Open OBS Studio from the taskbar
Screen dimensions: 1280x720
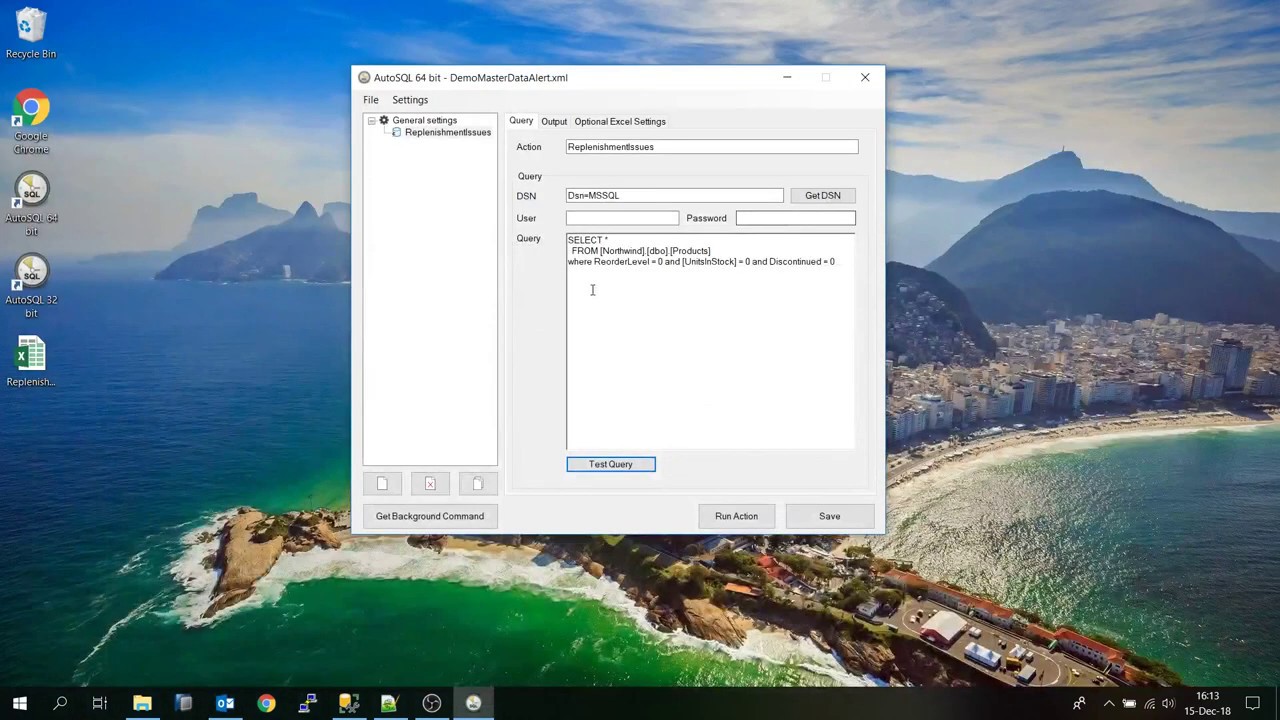432,703
